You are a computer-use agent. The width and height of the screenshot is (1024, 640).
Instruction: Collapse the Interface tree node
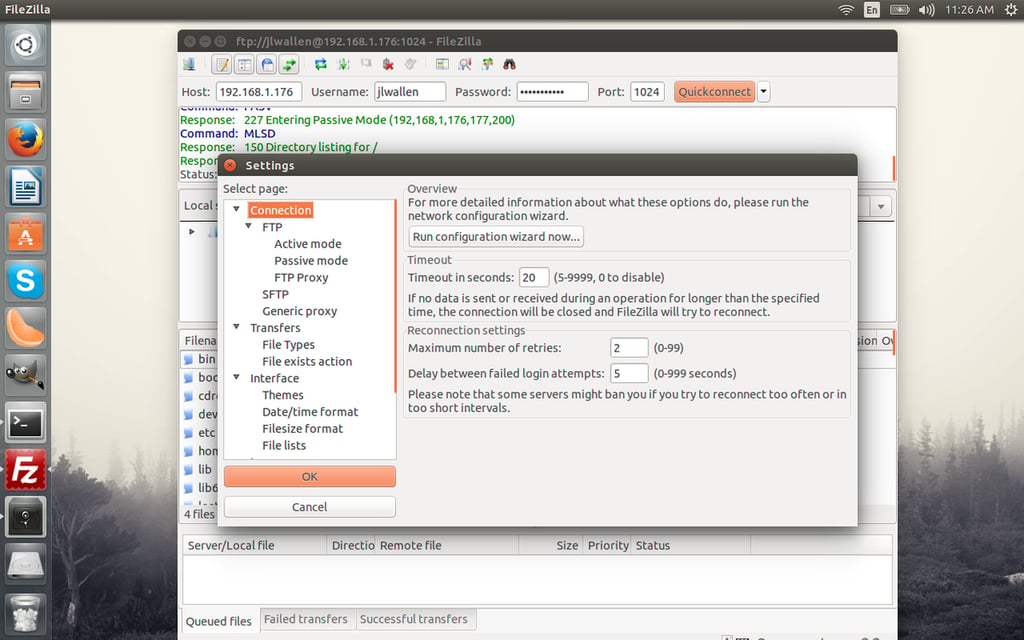click(x=236, y=377)
